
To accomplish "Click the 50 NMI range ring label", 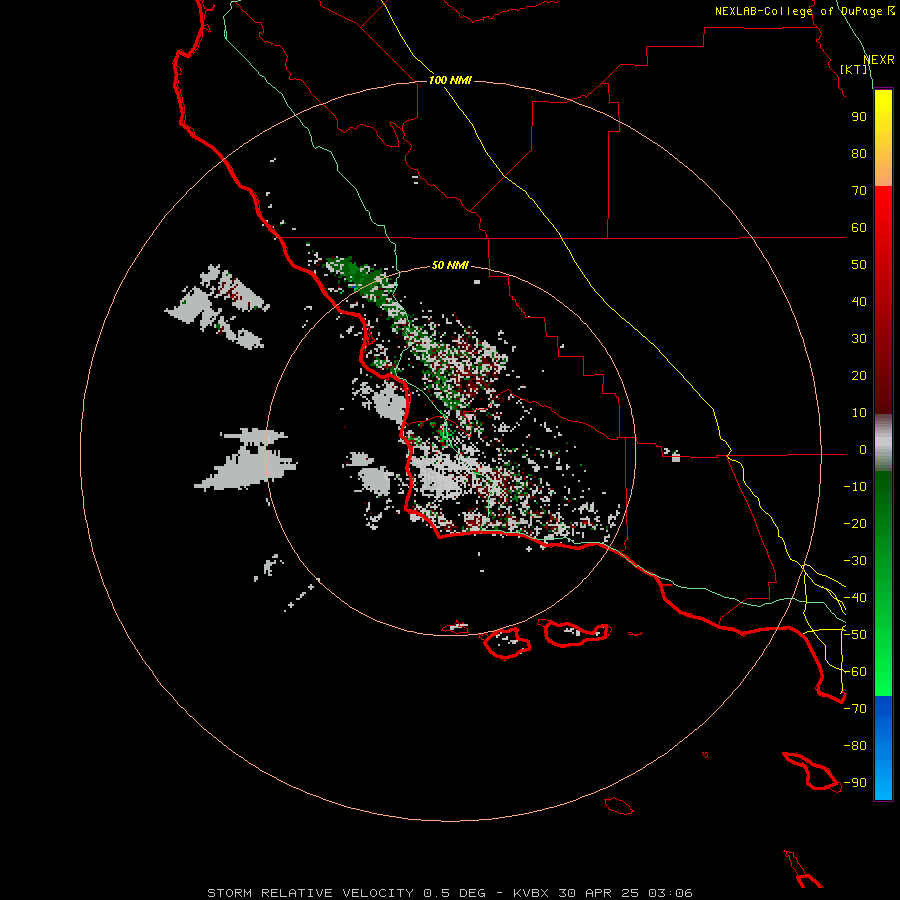I will point(450,265).
